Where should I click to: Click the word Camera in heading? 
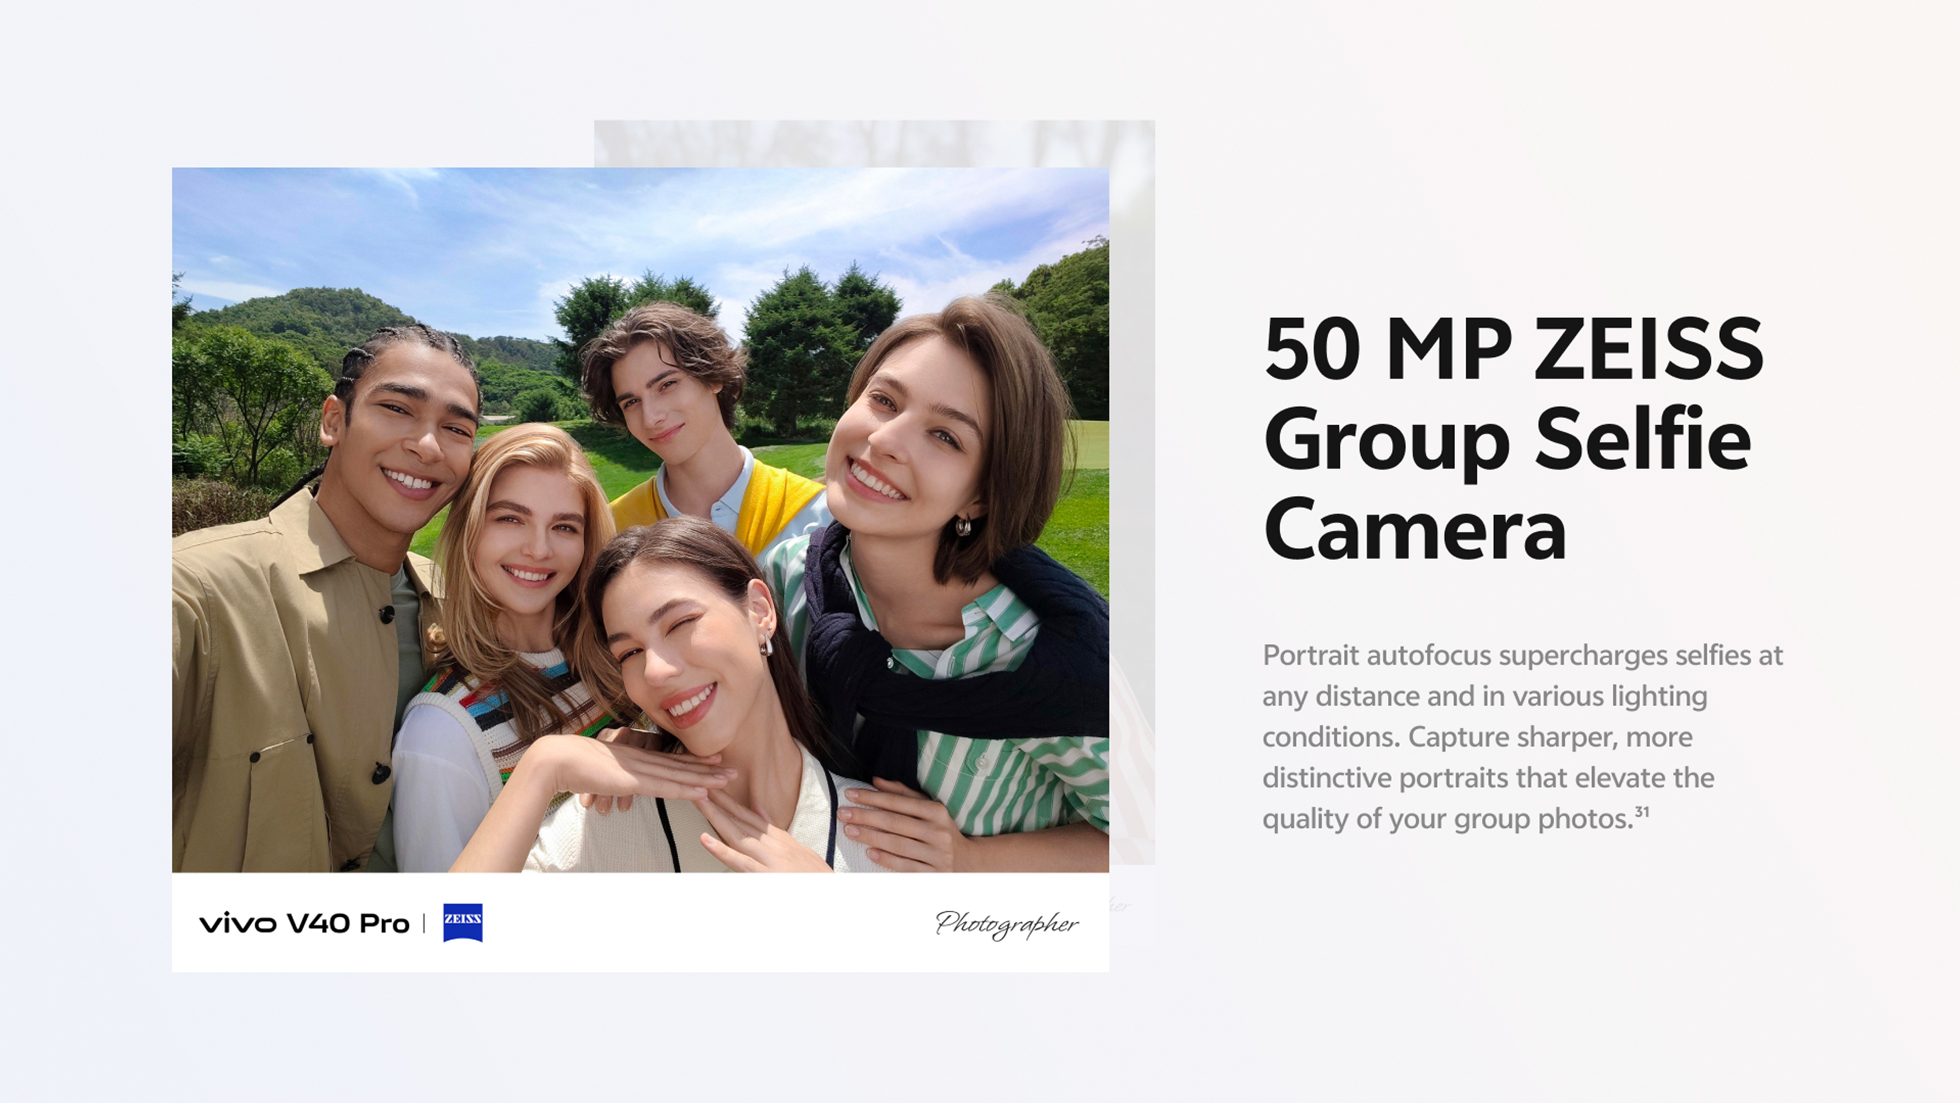point(1414,530)
